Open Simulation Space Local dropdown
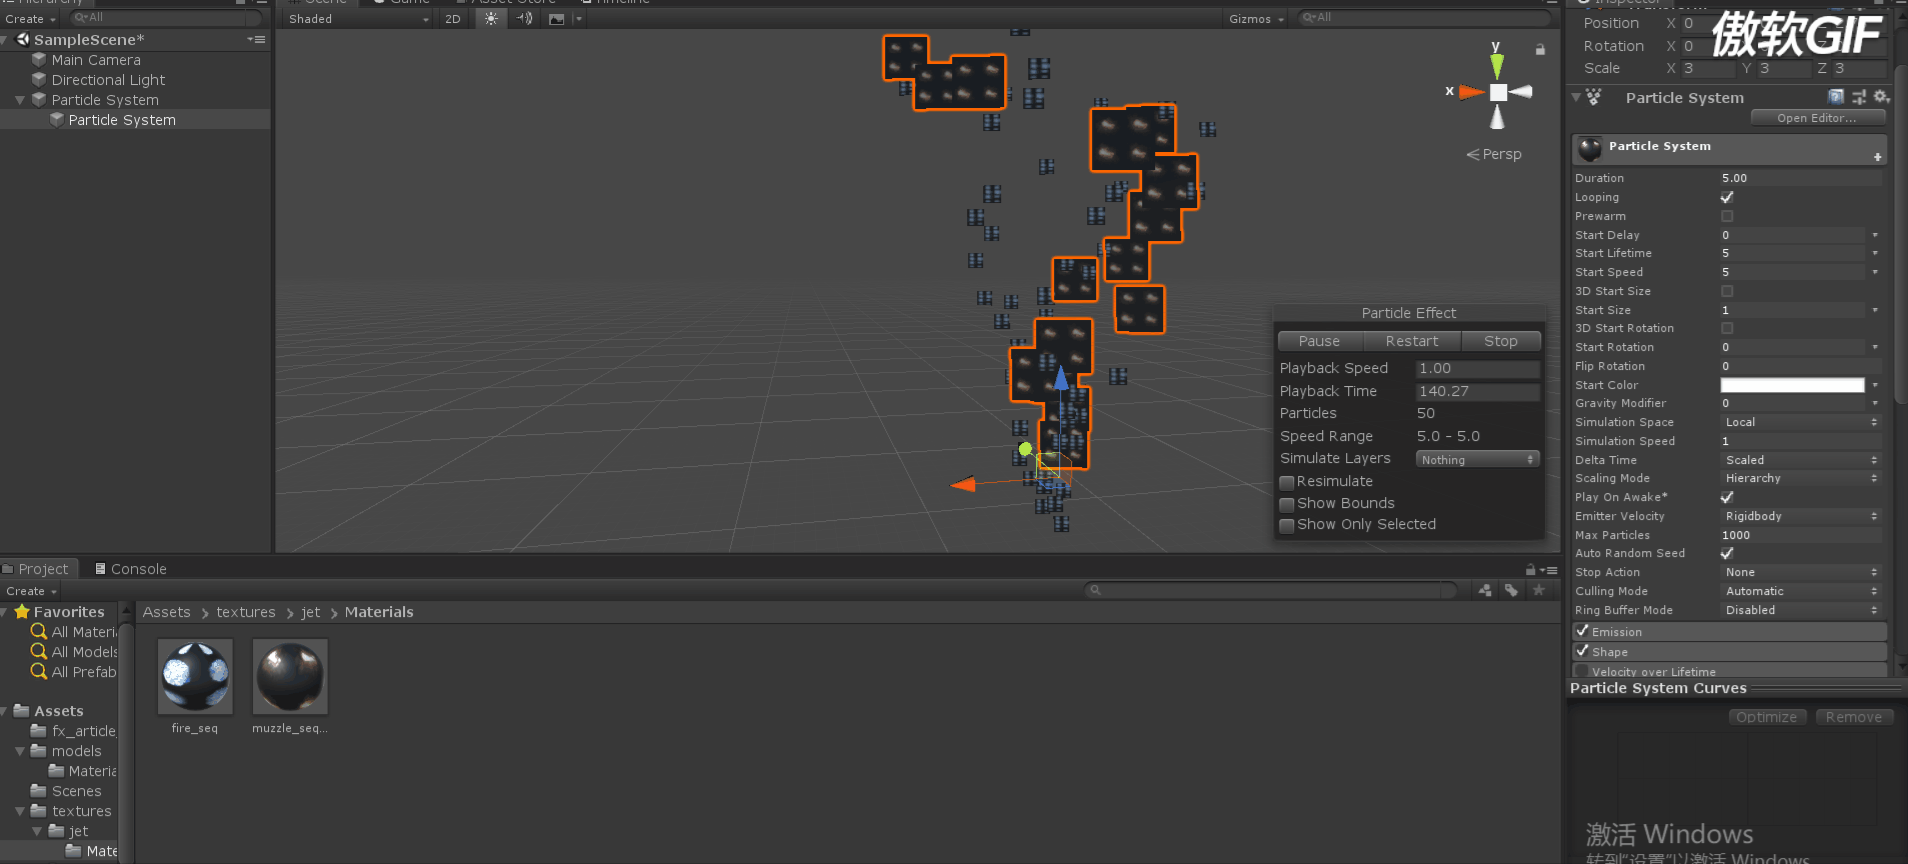The height and width of the screenshot is (864, 1908). (x=1801, y=422)
